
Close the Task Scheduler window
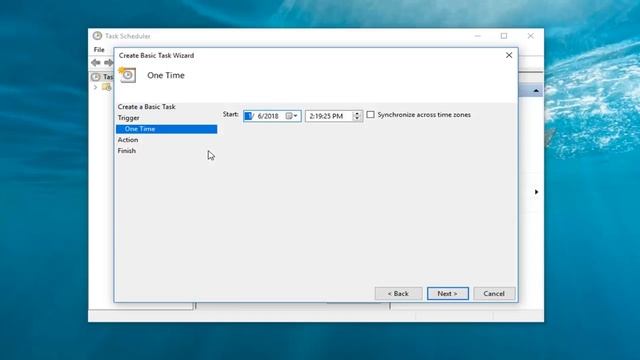point(531,36)
